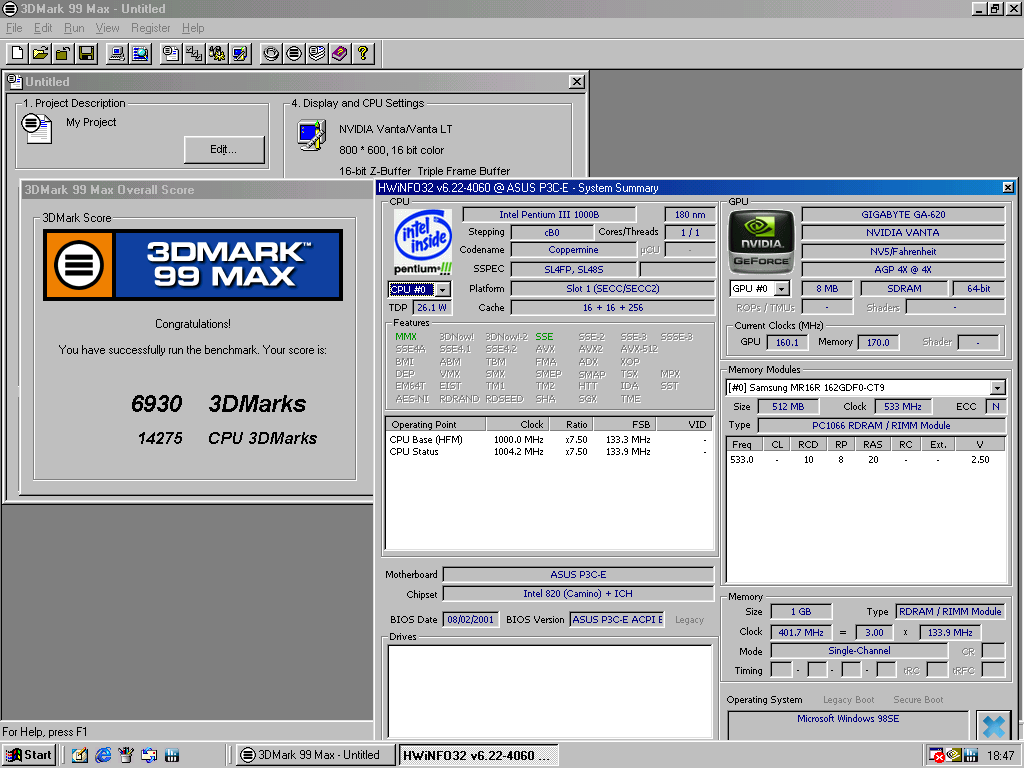The width and height of the screenshot is (1024, 768).
Task: Close the HWiNFO32 System Summary window
Action: (x=1008, y=187)
